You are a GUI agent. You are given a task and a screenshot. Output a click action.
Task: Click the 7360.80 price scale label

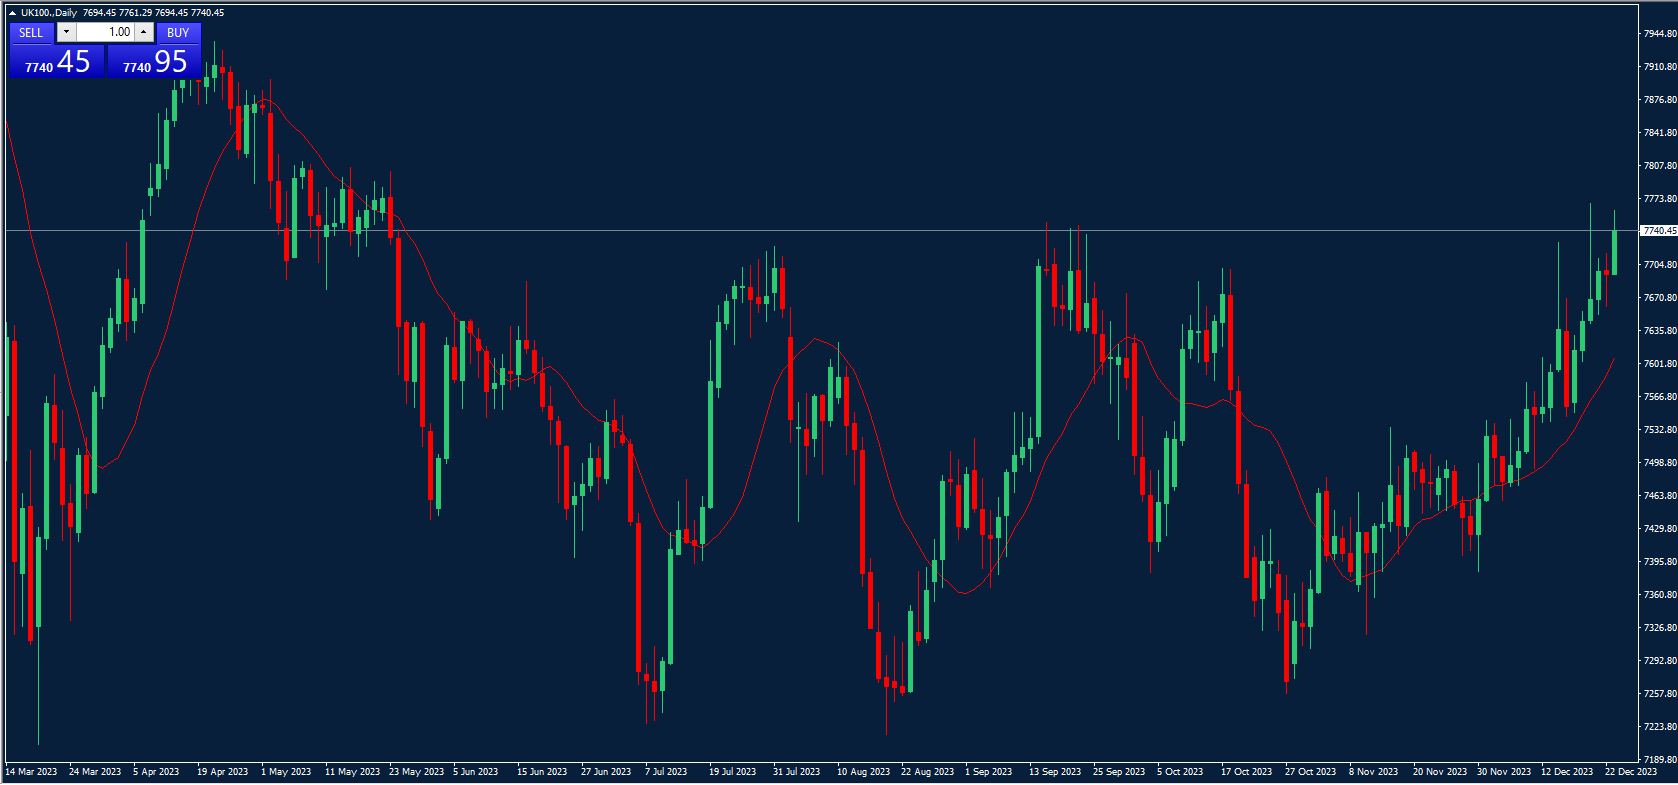pos(1660,595)
